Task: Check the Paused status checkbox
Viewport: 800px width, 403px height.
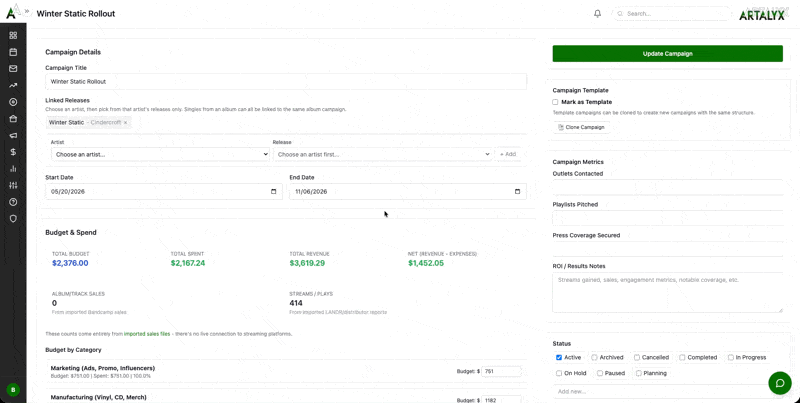Action: click(x=600, y=373)
